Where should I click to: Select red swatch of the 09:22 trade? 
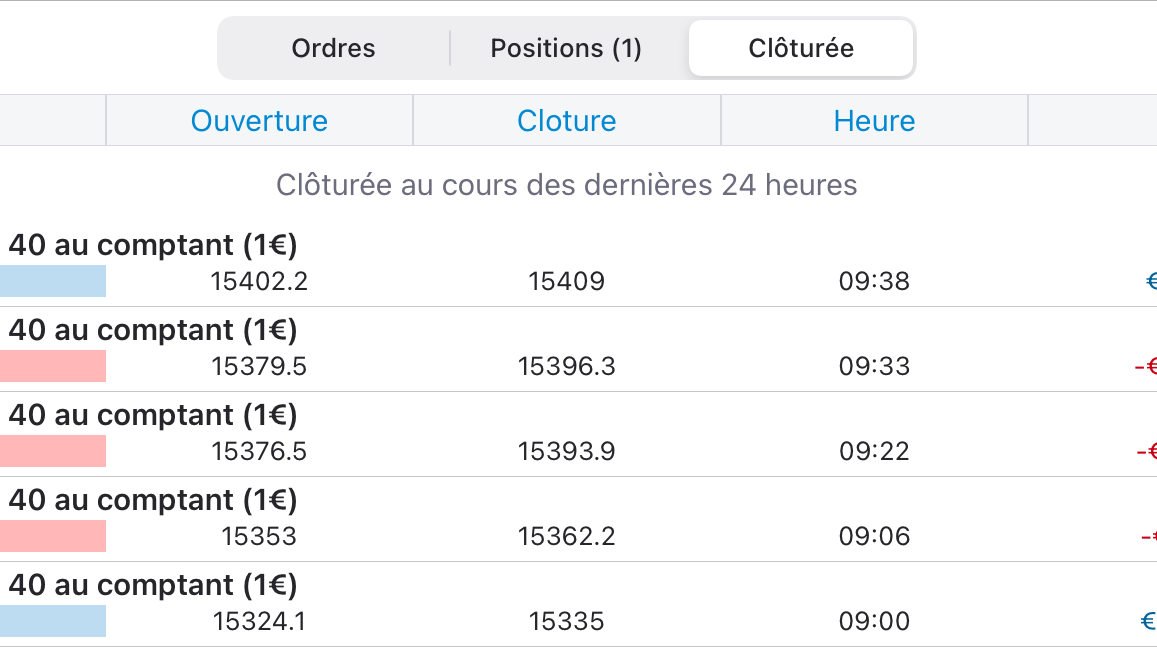point(53,451)
